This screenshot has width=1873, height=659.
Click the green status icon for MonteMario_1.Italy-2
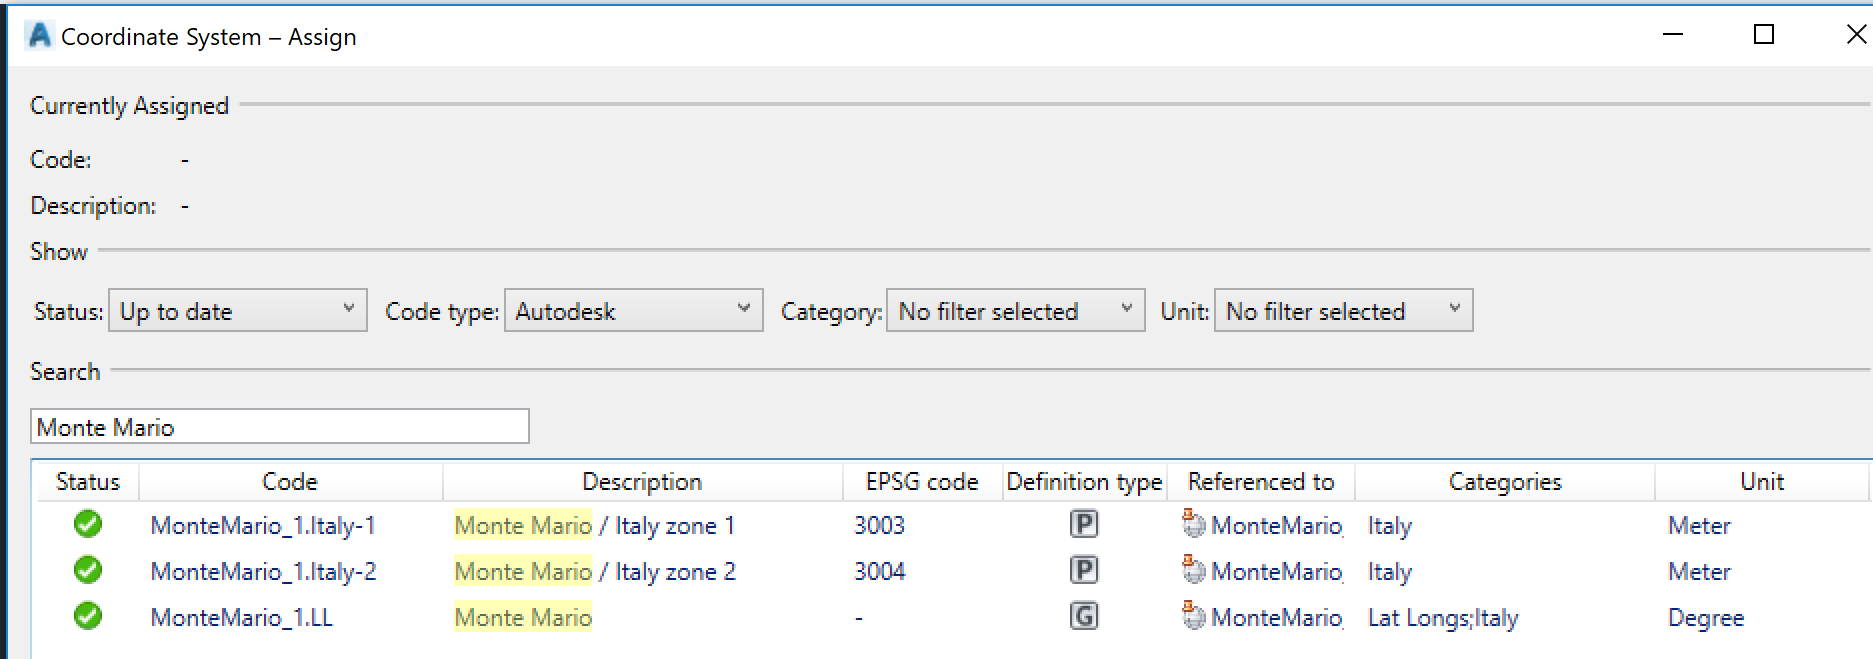pos(88,570)
